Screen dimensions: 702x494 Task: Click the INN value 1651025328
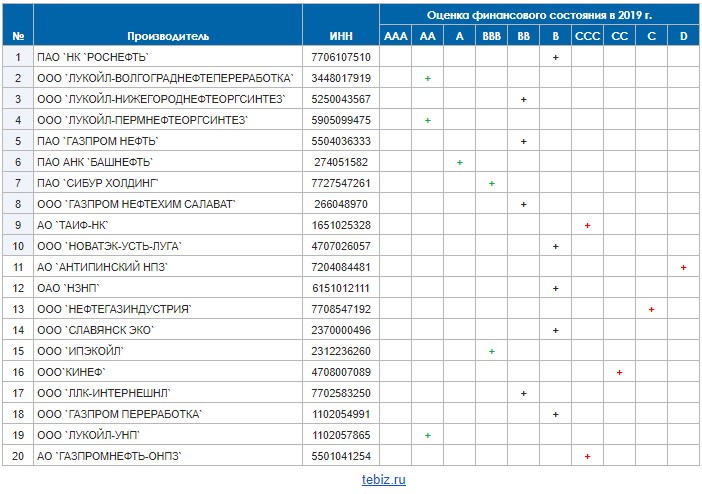[x=341, y=225]
